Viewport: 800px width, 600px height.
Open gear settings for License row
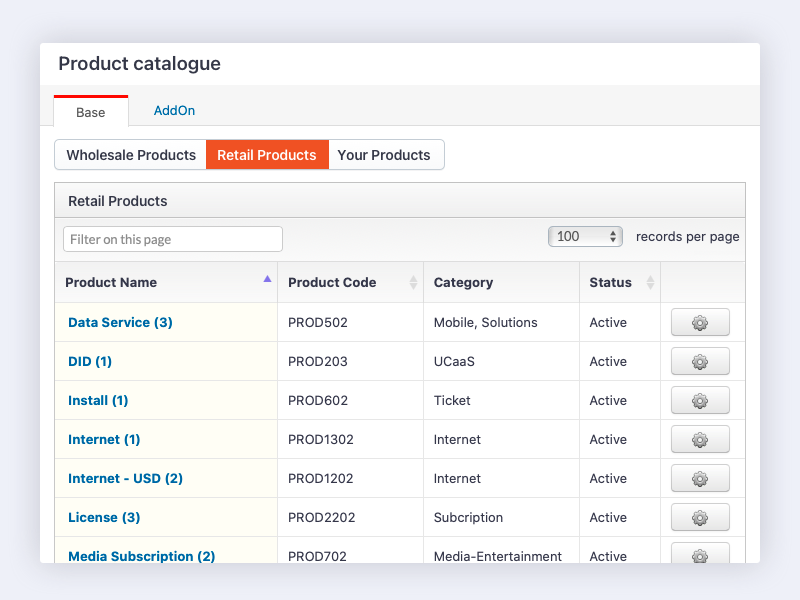click(x=700, y=517)
